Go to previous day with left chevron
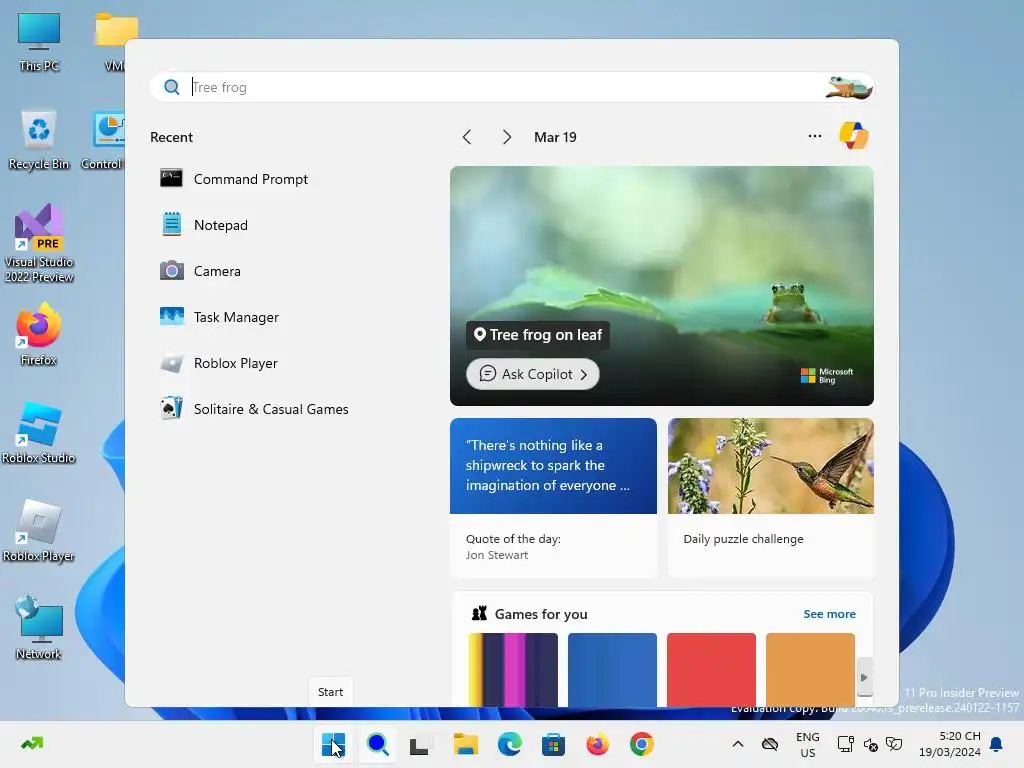Screen dimensions: 1024x768 point(466,137)
